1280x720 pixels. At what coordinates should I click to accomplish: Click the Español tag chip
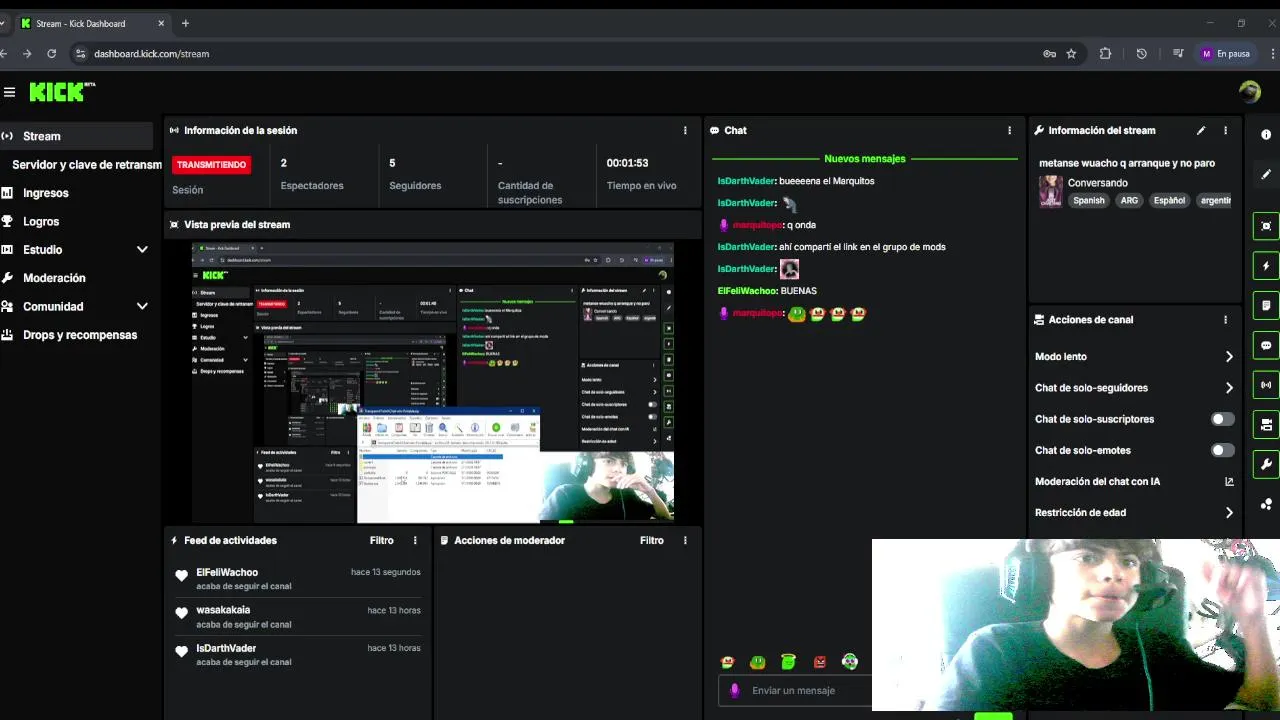(x=1169, y=200)
